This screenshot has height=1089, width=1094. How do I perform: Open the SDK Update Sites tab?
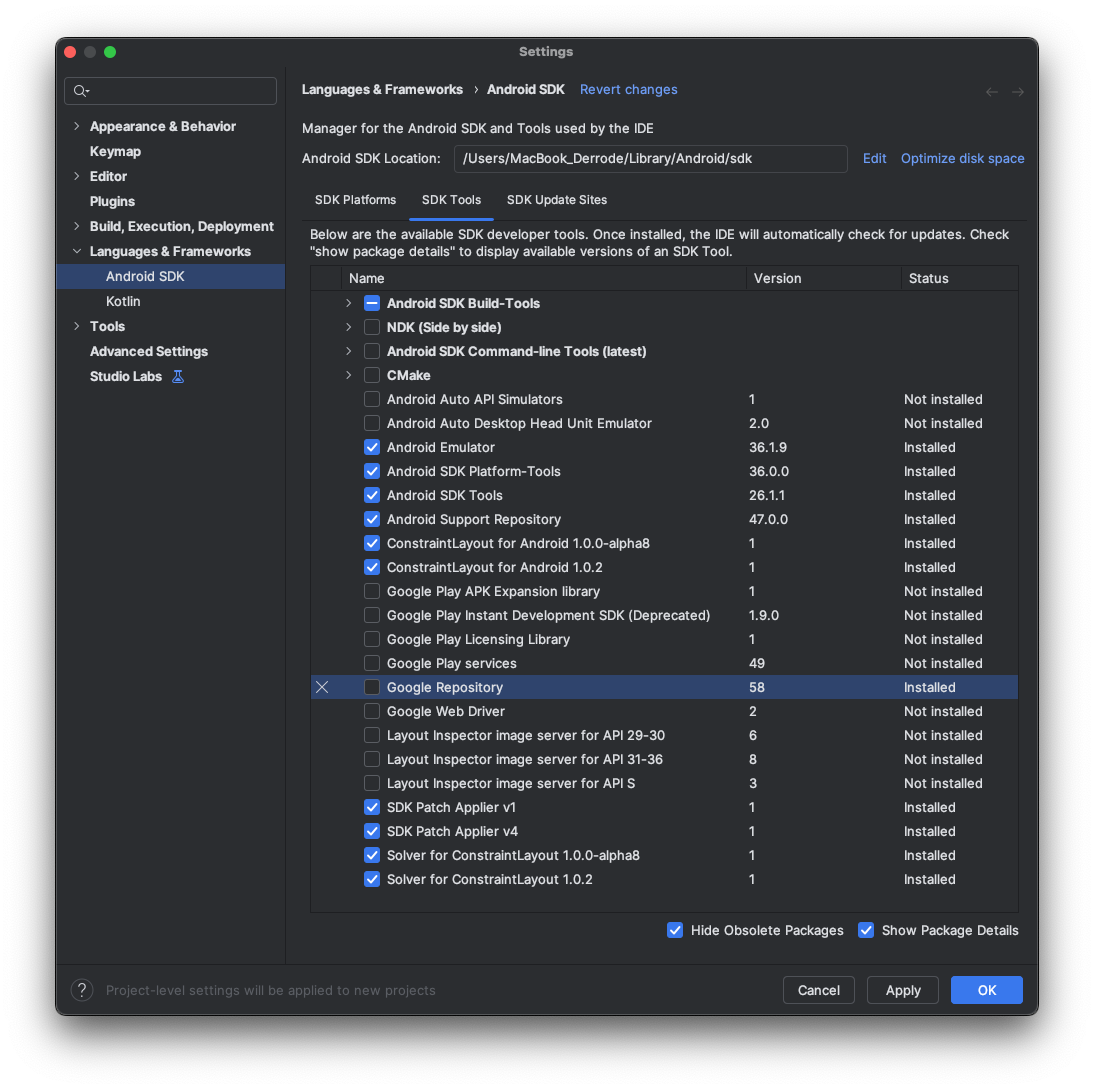click(x=556, y=200)
